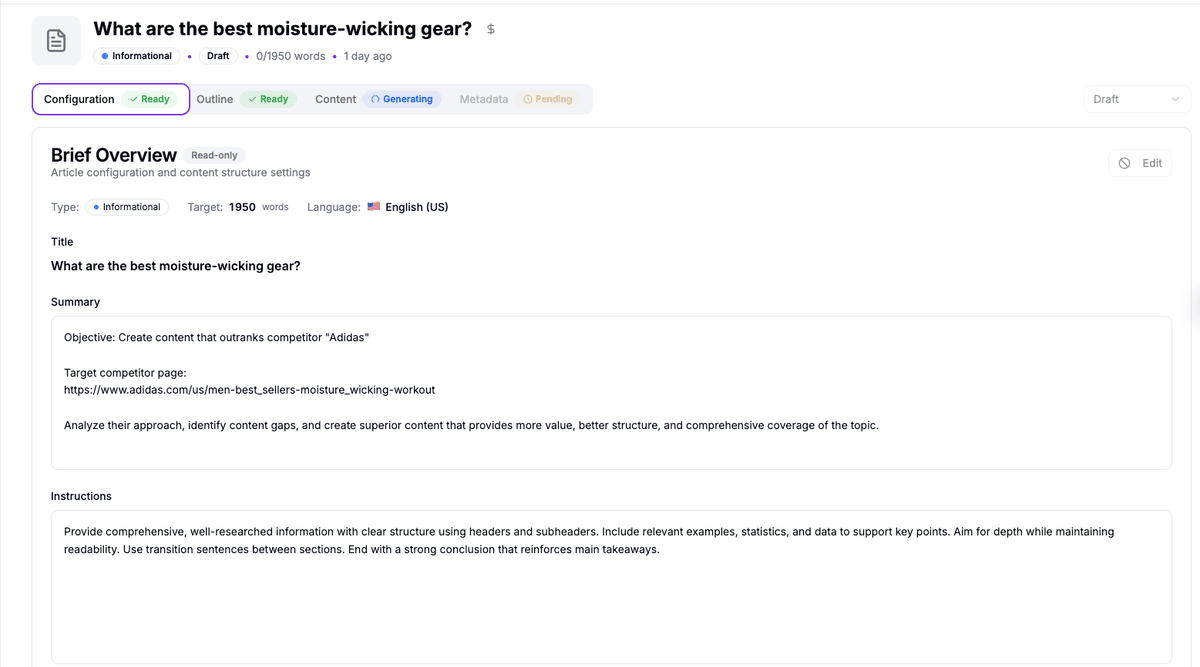
Task: Click the Informational Type badge in overview
Action: [126, 207]
